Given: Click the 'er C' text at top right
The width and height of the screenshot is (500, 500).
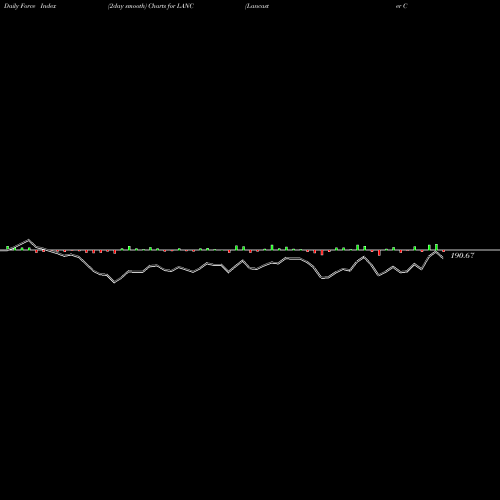Looking at the screenshot, I should (402, 6).
